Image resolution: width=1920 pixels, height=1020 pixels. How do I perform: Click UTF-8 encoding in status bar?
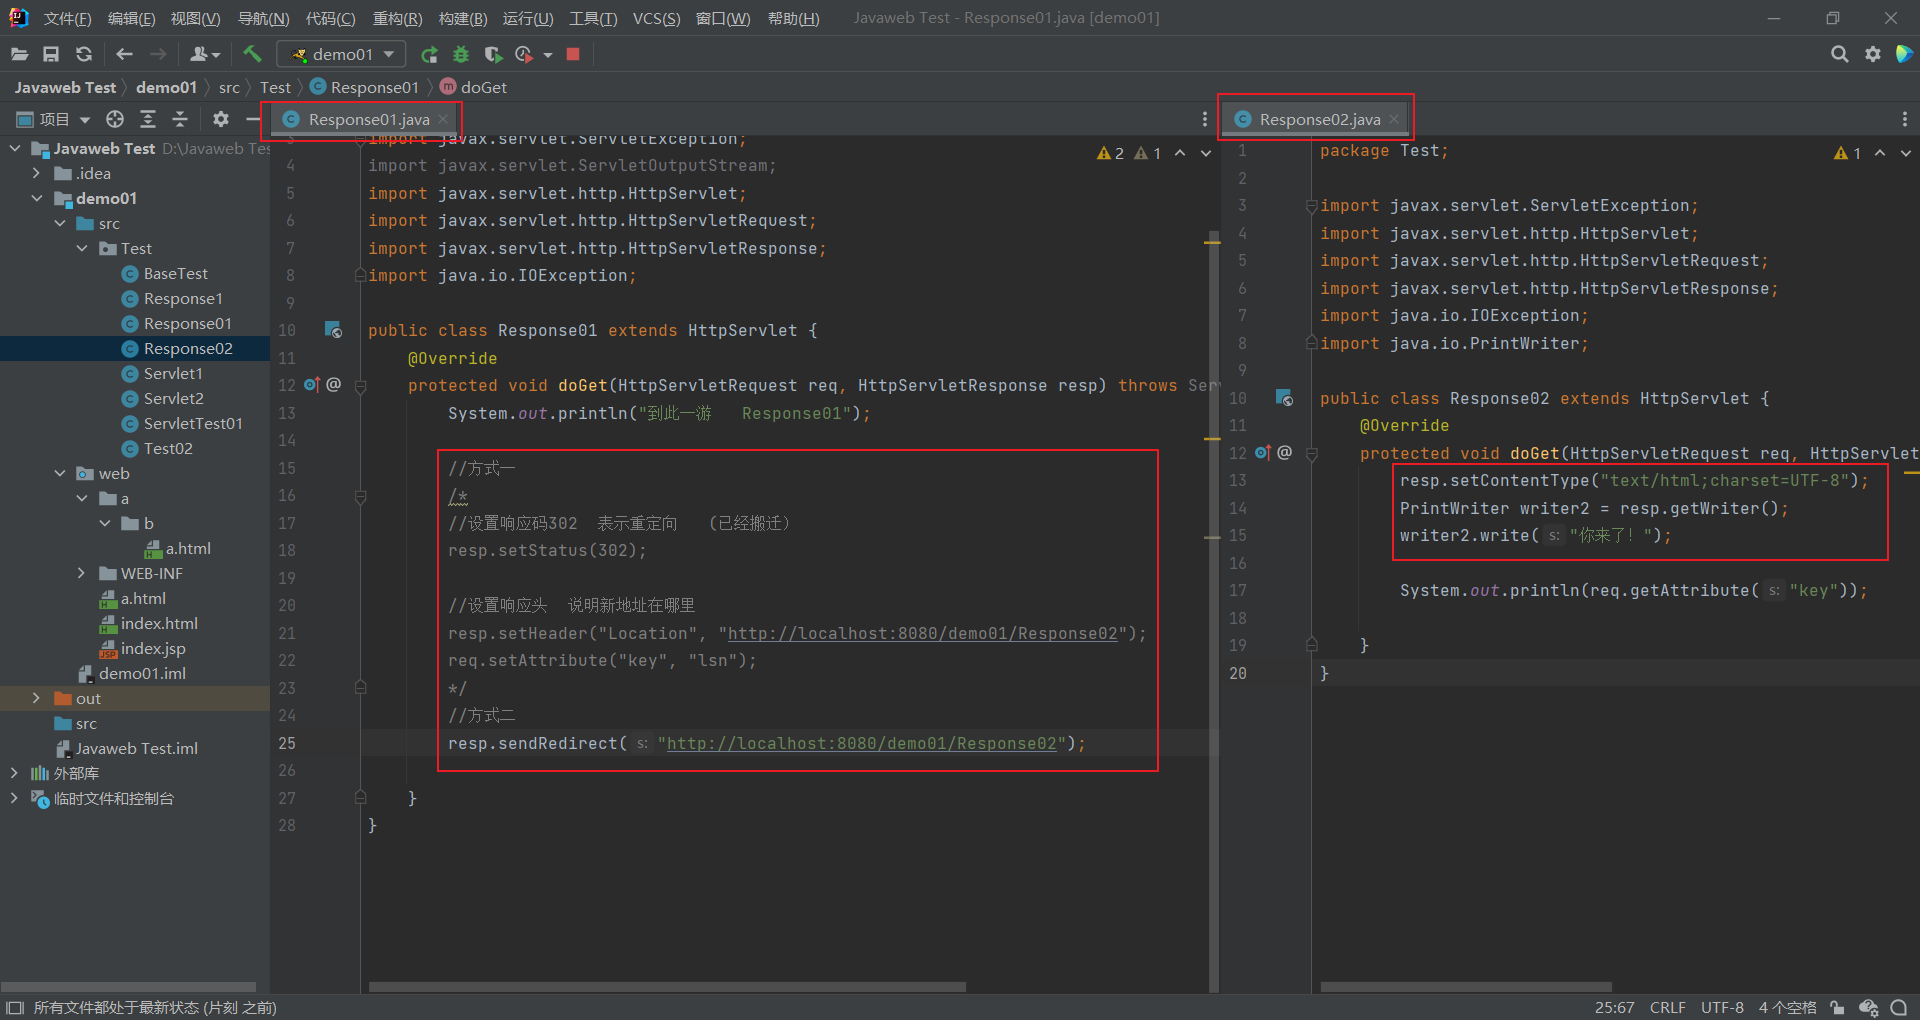pos(1722,1007)
